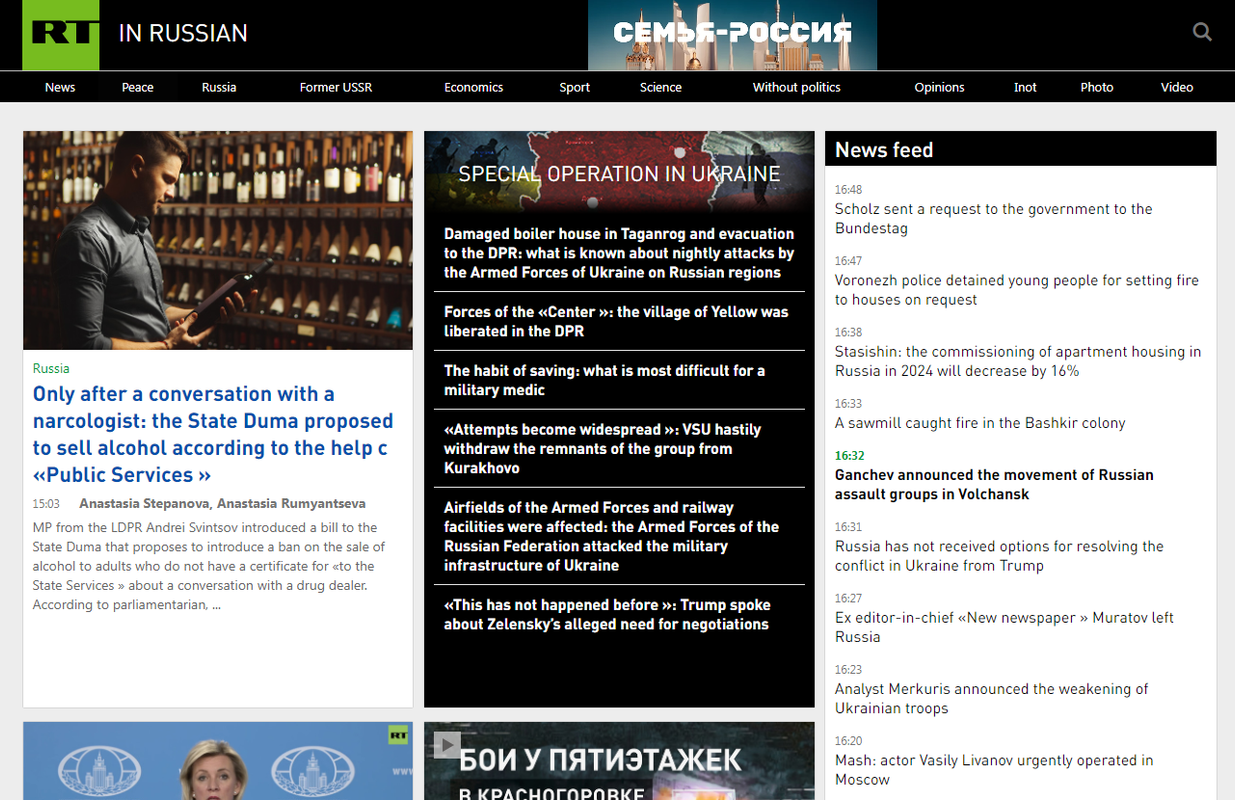The width and height of the screenshot is (1235, 800).
Task: Read Russia has not received options item
Action: pos(999,556)
